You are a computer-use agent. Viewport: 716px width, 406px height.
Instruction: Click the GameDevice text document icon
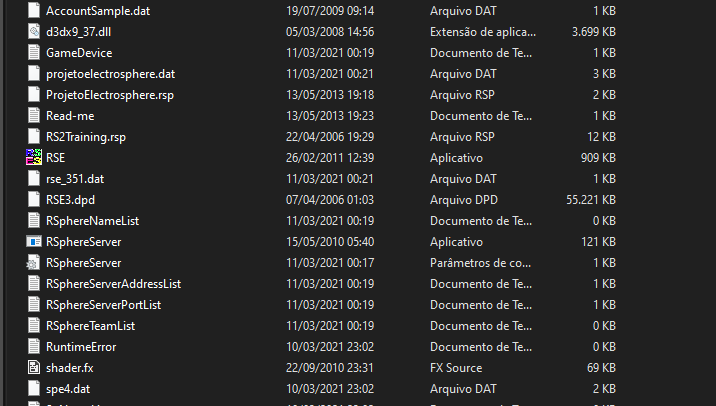(34, 53)
